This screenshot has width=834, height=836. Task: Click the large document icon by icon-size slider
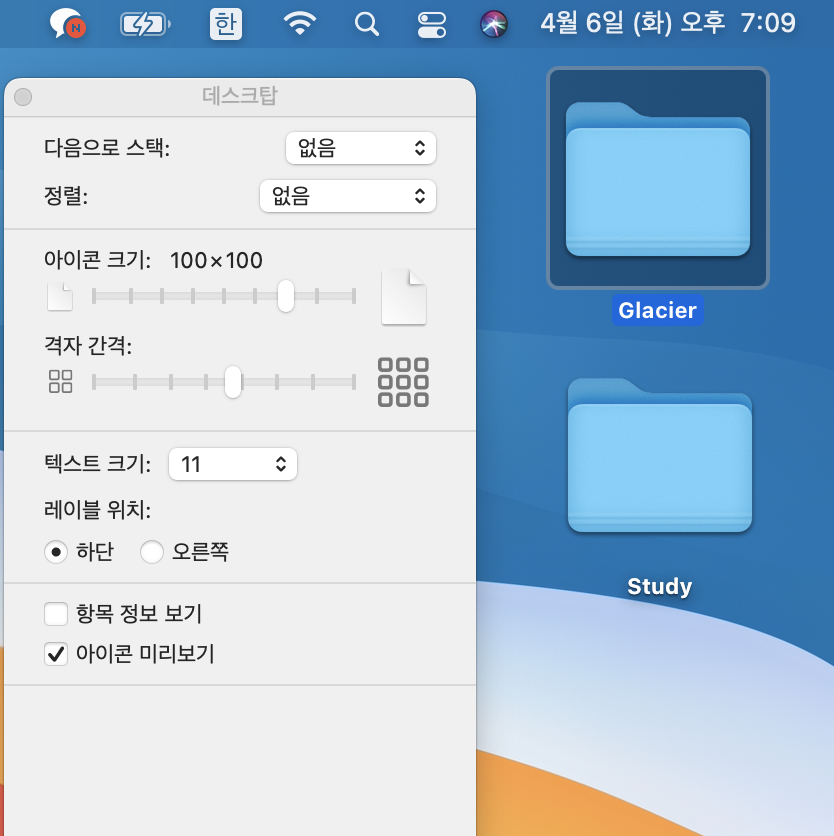click(x=404, y=296)
